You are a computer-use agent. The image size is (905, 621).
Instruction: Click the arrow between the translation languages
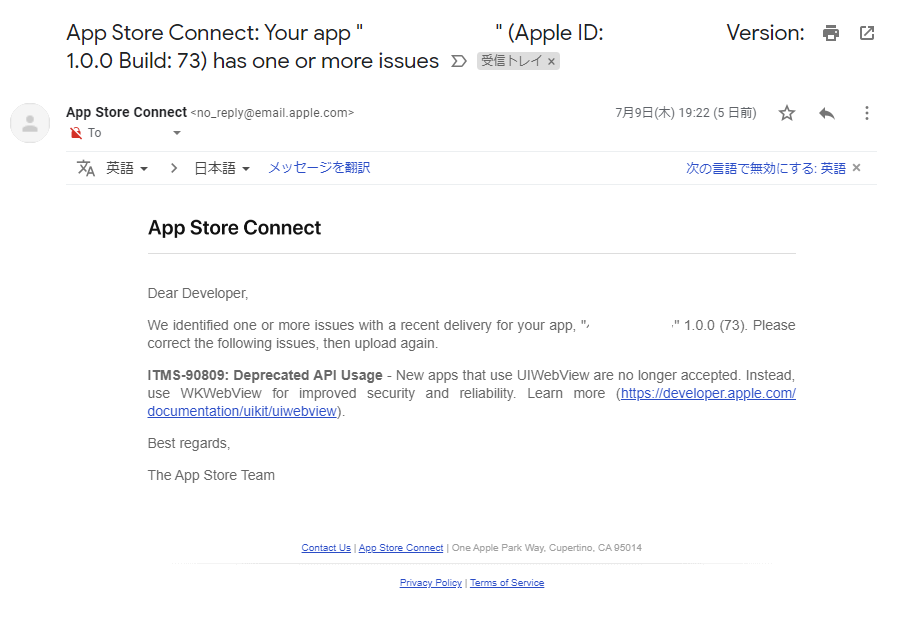click(173, 168)
